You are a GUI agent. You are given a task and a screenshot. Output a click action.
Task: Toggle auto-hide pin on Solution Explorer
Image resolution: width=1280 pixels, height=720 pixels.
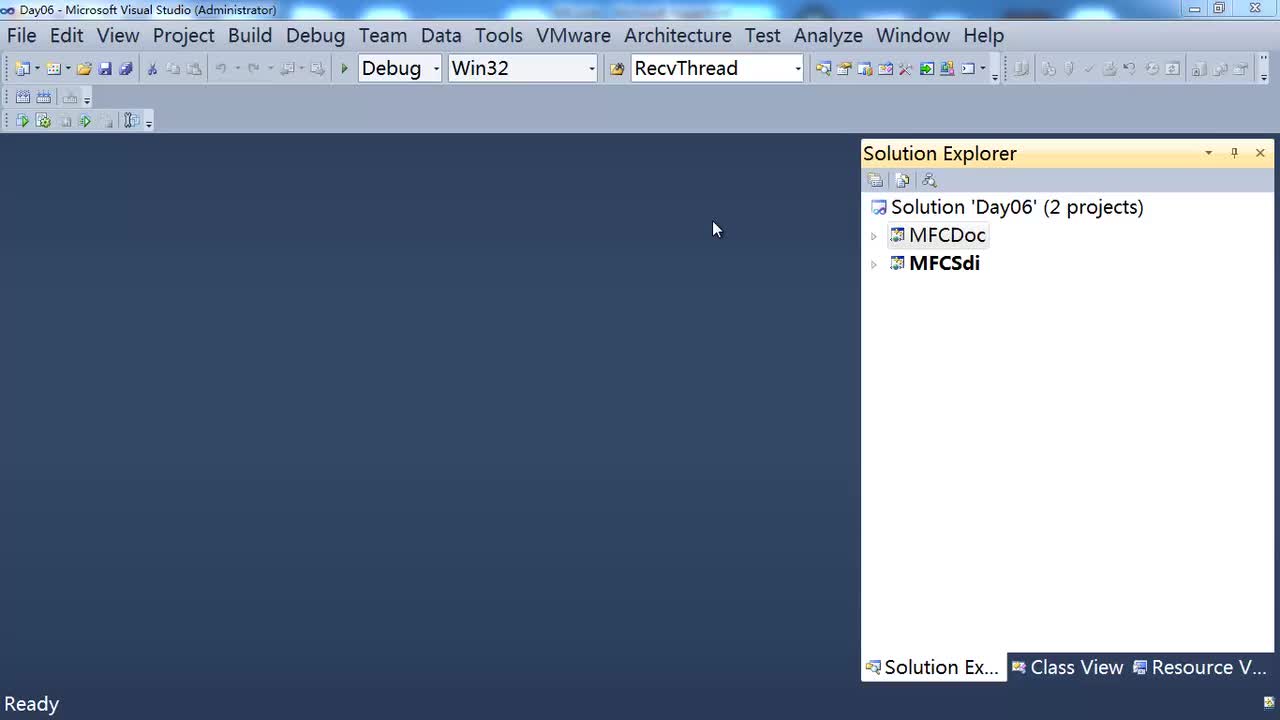tap(1234, 153)
